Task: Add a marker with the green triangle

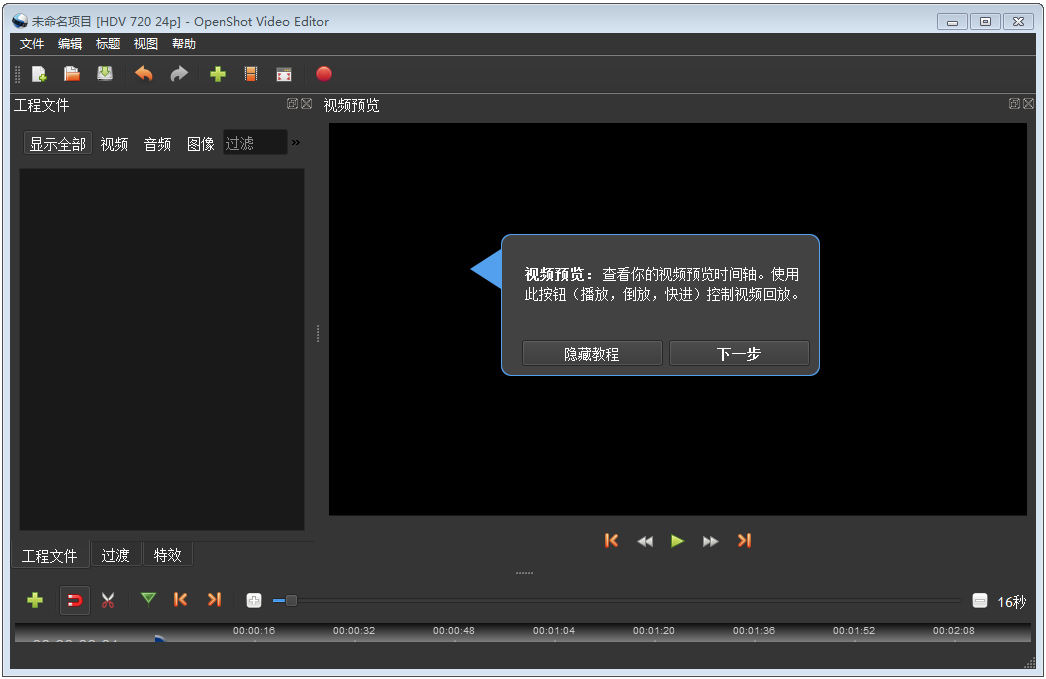Action: (x=149, y=599)
